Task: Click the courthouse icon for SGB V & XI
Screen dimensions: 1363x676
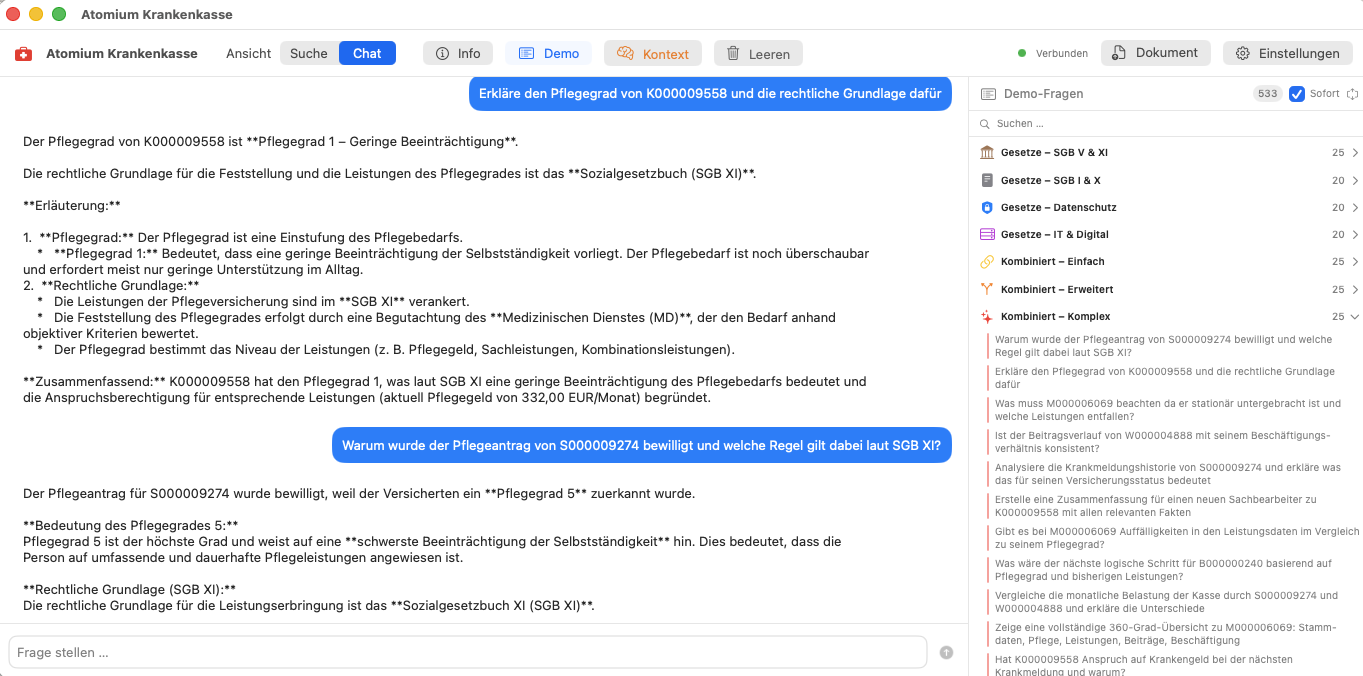Action: pyautogui.click(x=987, y=153)
